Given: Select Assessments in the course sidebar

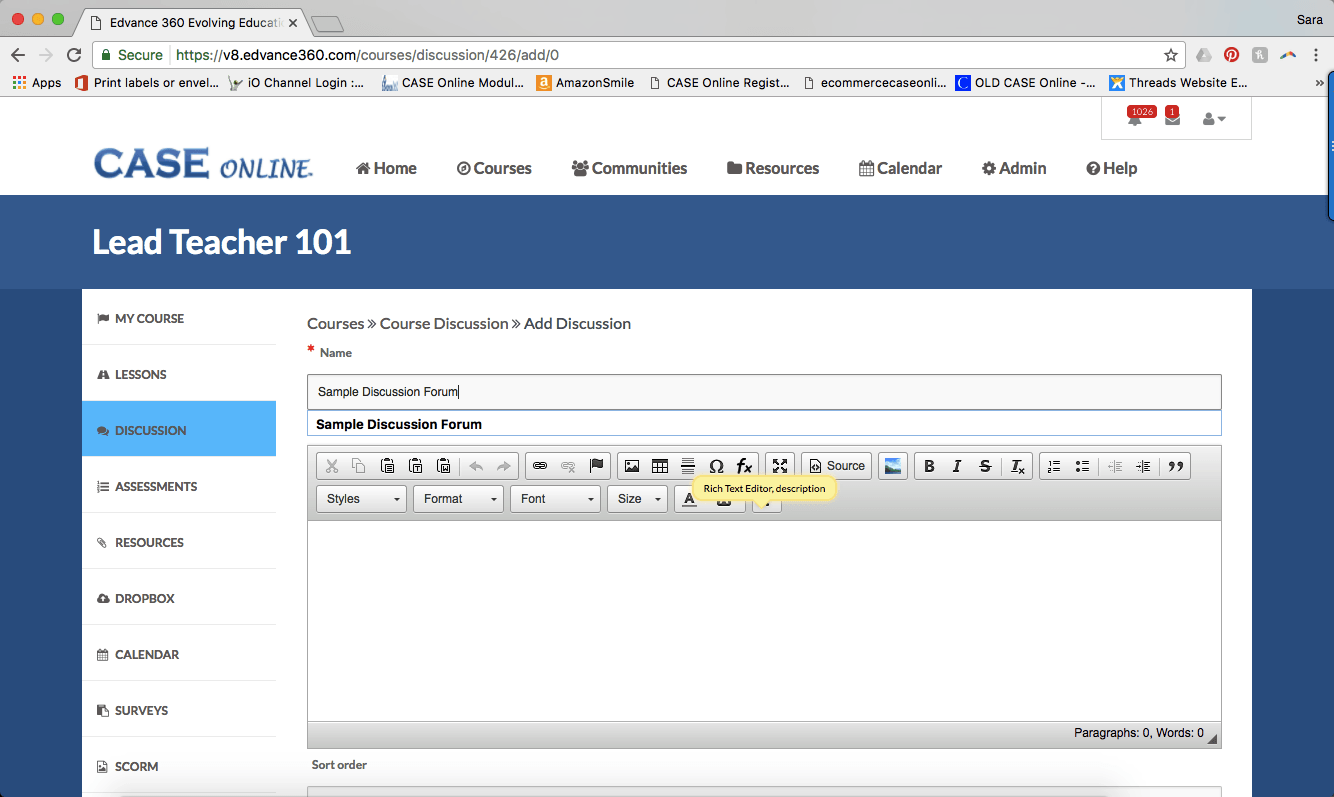Looking at the screenshot, I should 156,486.
